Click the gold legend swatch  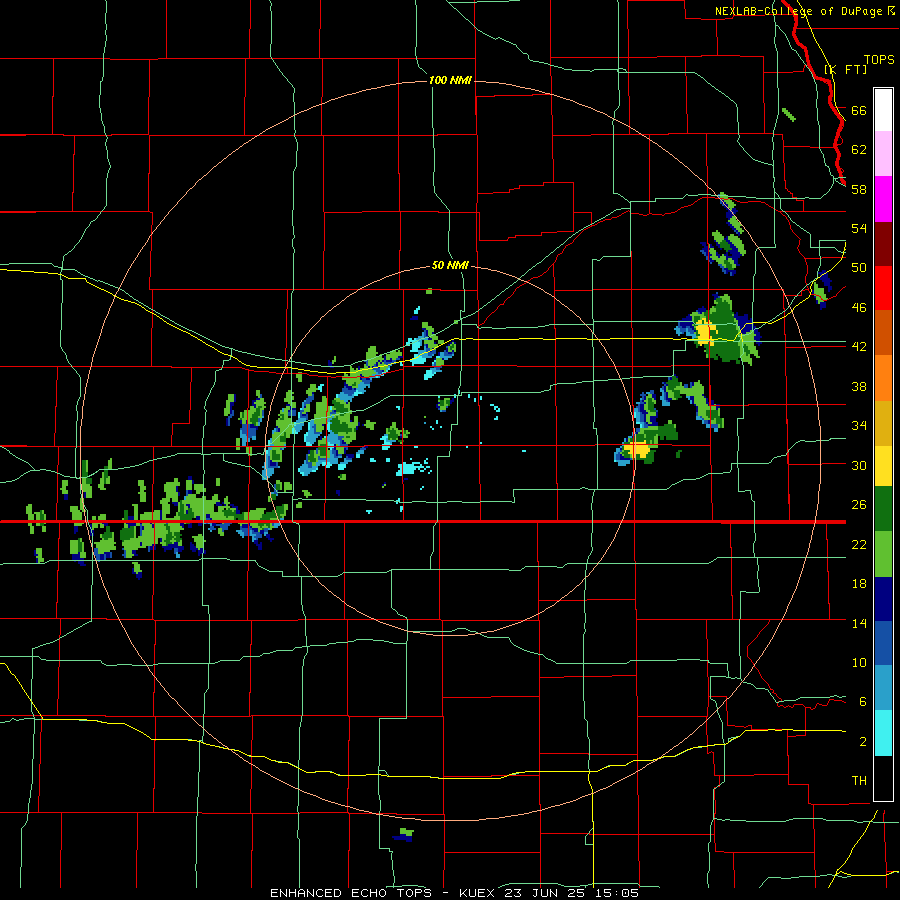tap(883, 422)
